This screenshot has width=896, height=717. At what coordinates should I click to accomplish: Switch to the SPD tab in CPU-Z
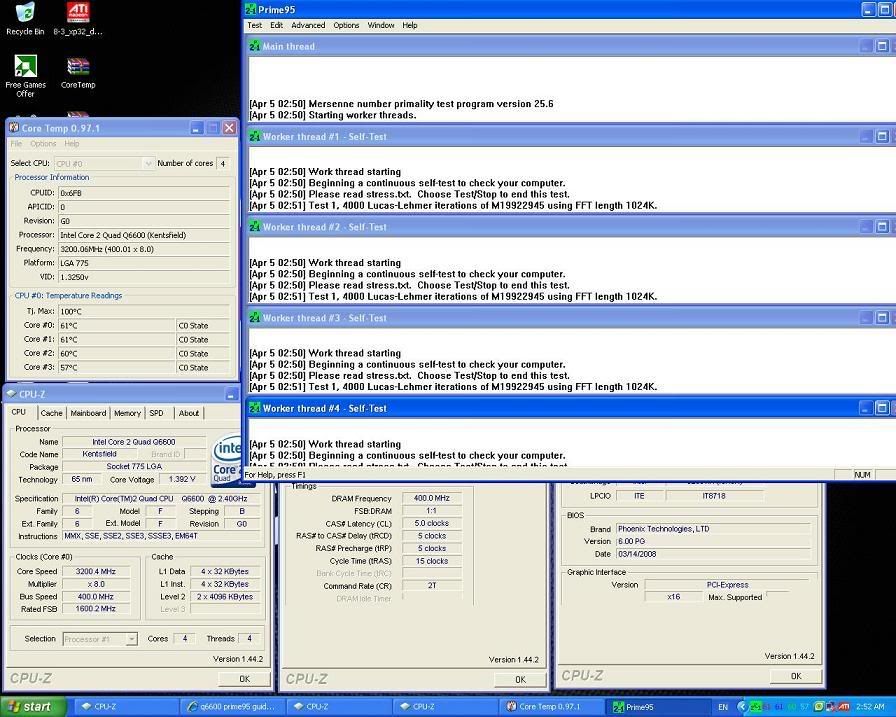tap(157, 413)
